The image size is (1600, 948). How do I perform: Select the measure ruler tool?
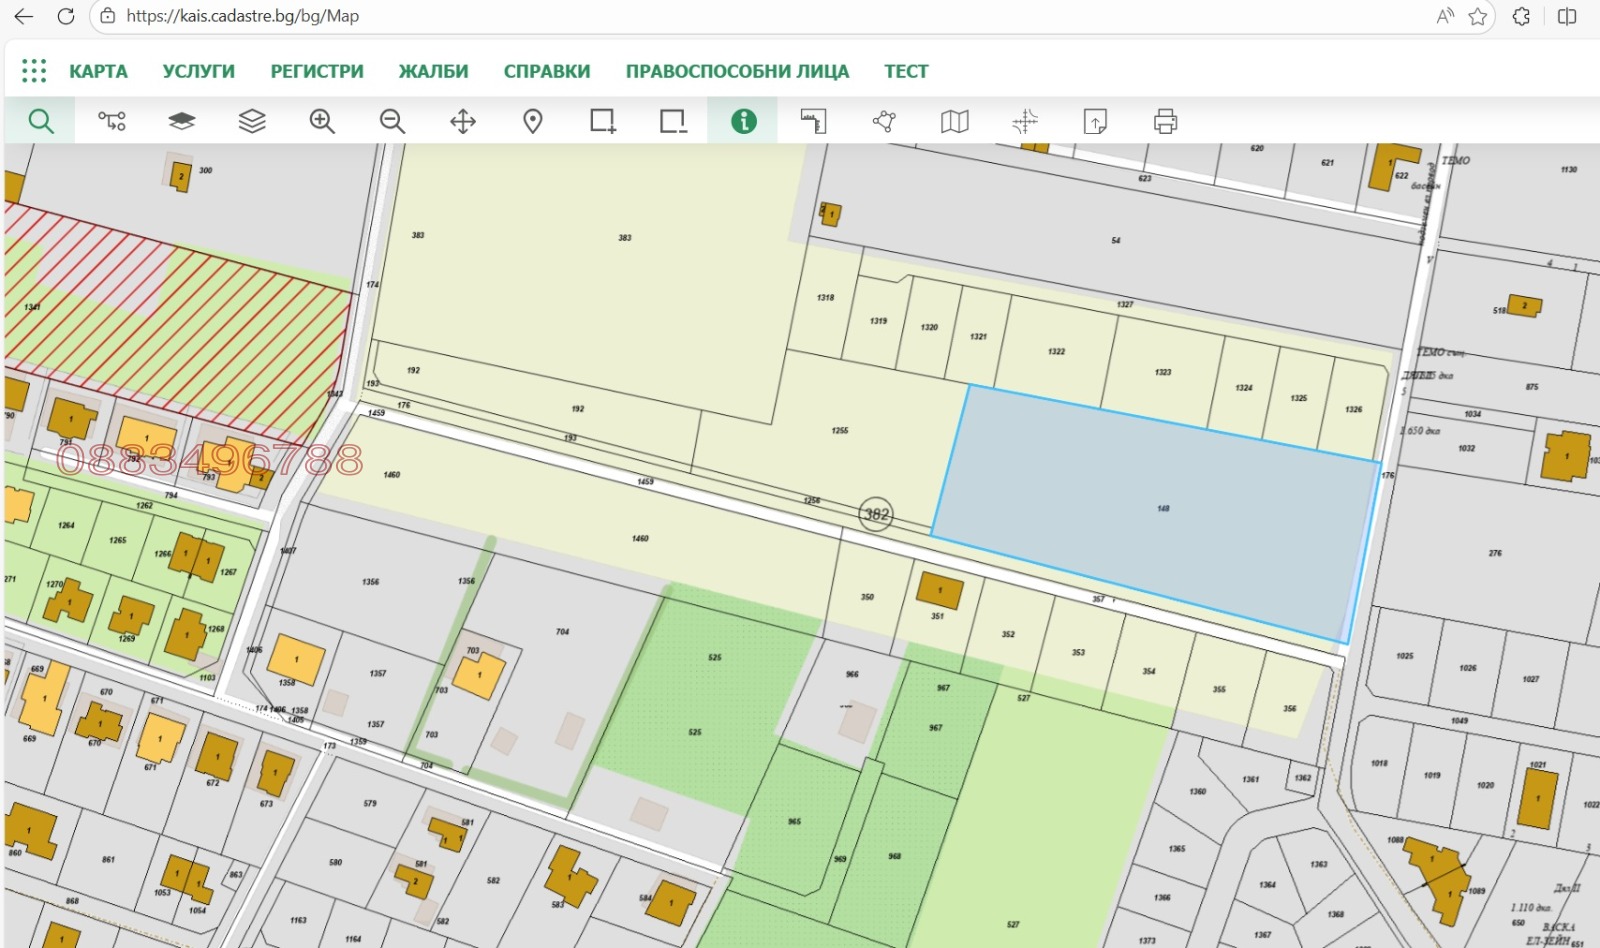point(814,122)
